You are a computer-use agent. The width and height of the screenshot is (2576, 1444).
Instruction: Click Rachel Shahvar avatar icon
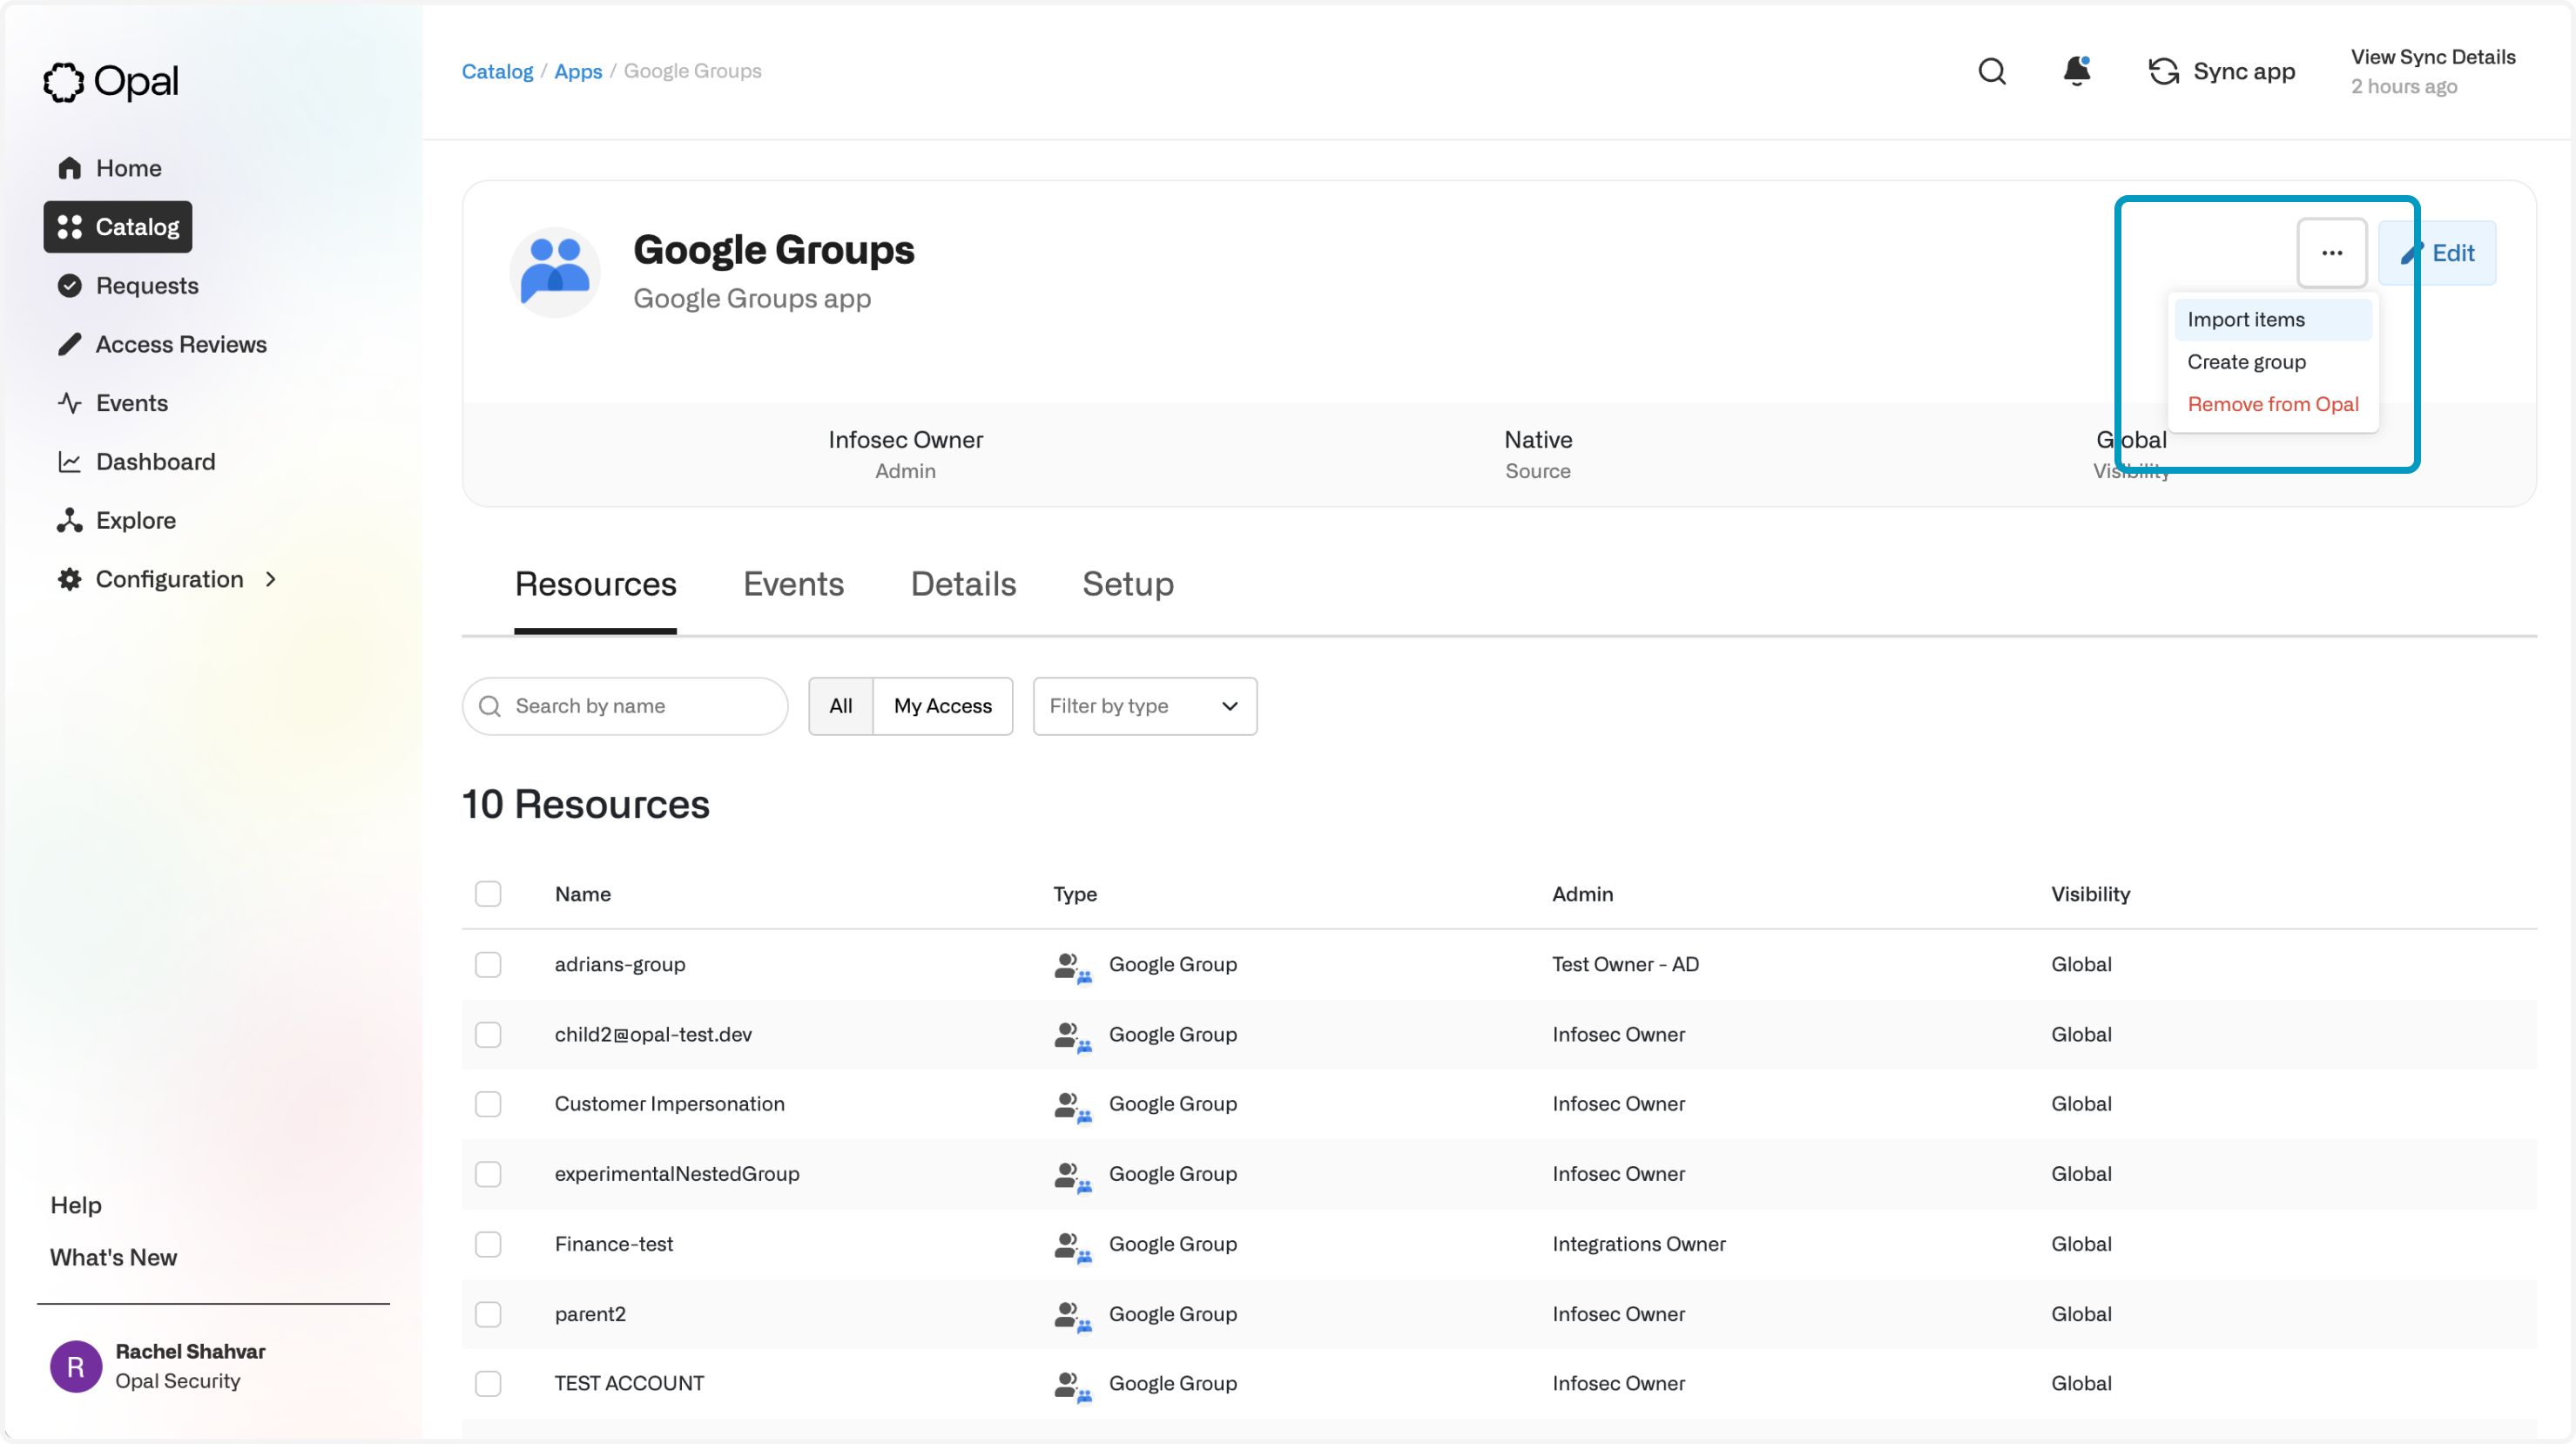[x=76, y=1367]
